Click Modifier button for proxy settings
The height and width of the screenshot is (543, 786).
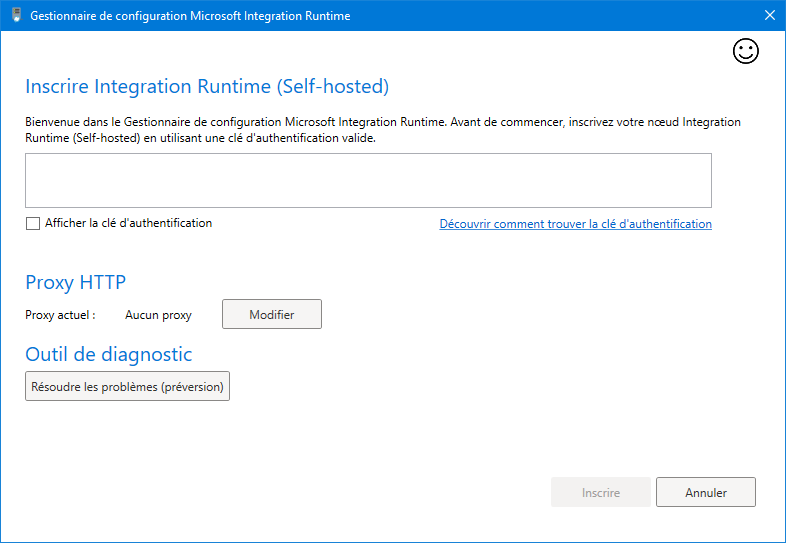point(272,314)
